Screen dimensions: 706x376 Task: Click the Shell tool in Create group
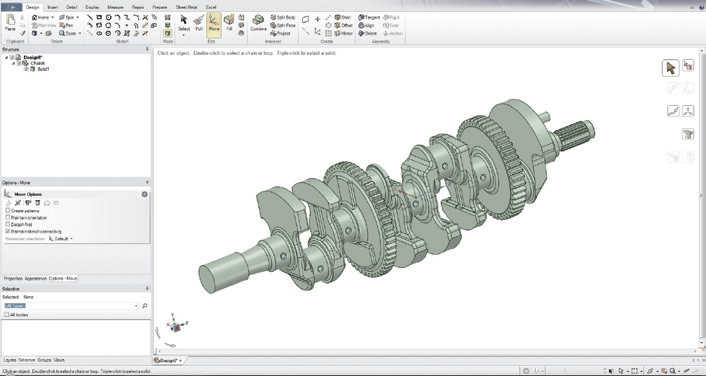coord(343,17)
